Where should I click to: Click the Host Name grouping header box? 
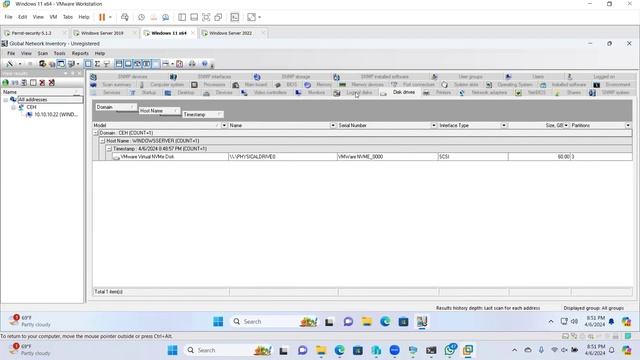159,111
